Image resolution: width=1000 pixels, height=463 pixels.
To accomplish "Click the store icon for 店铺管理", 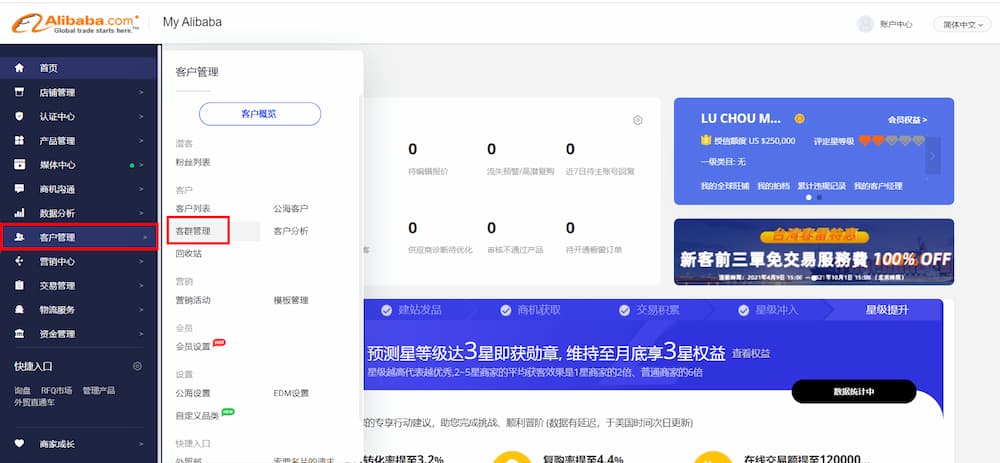I will [x=19, y=92].
